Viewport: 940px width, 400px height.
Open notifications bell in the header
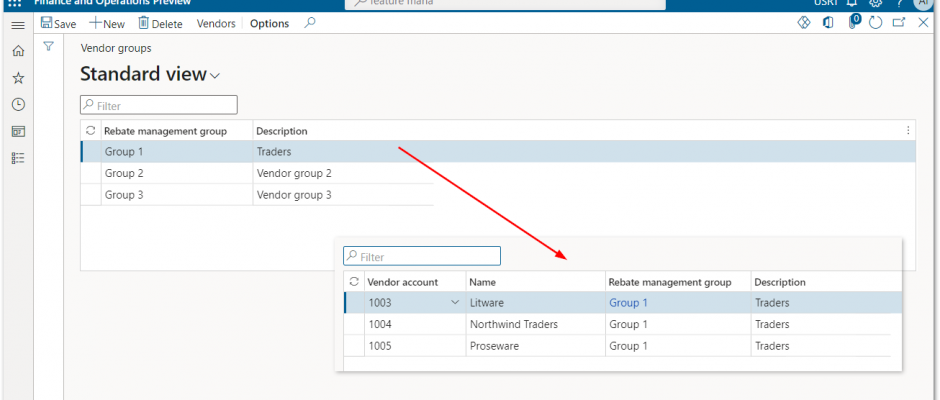tap(851, 3)
